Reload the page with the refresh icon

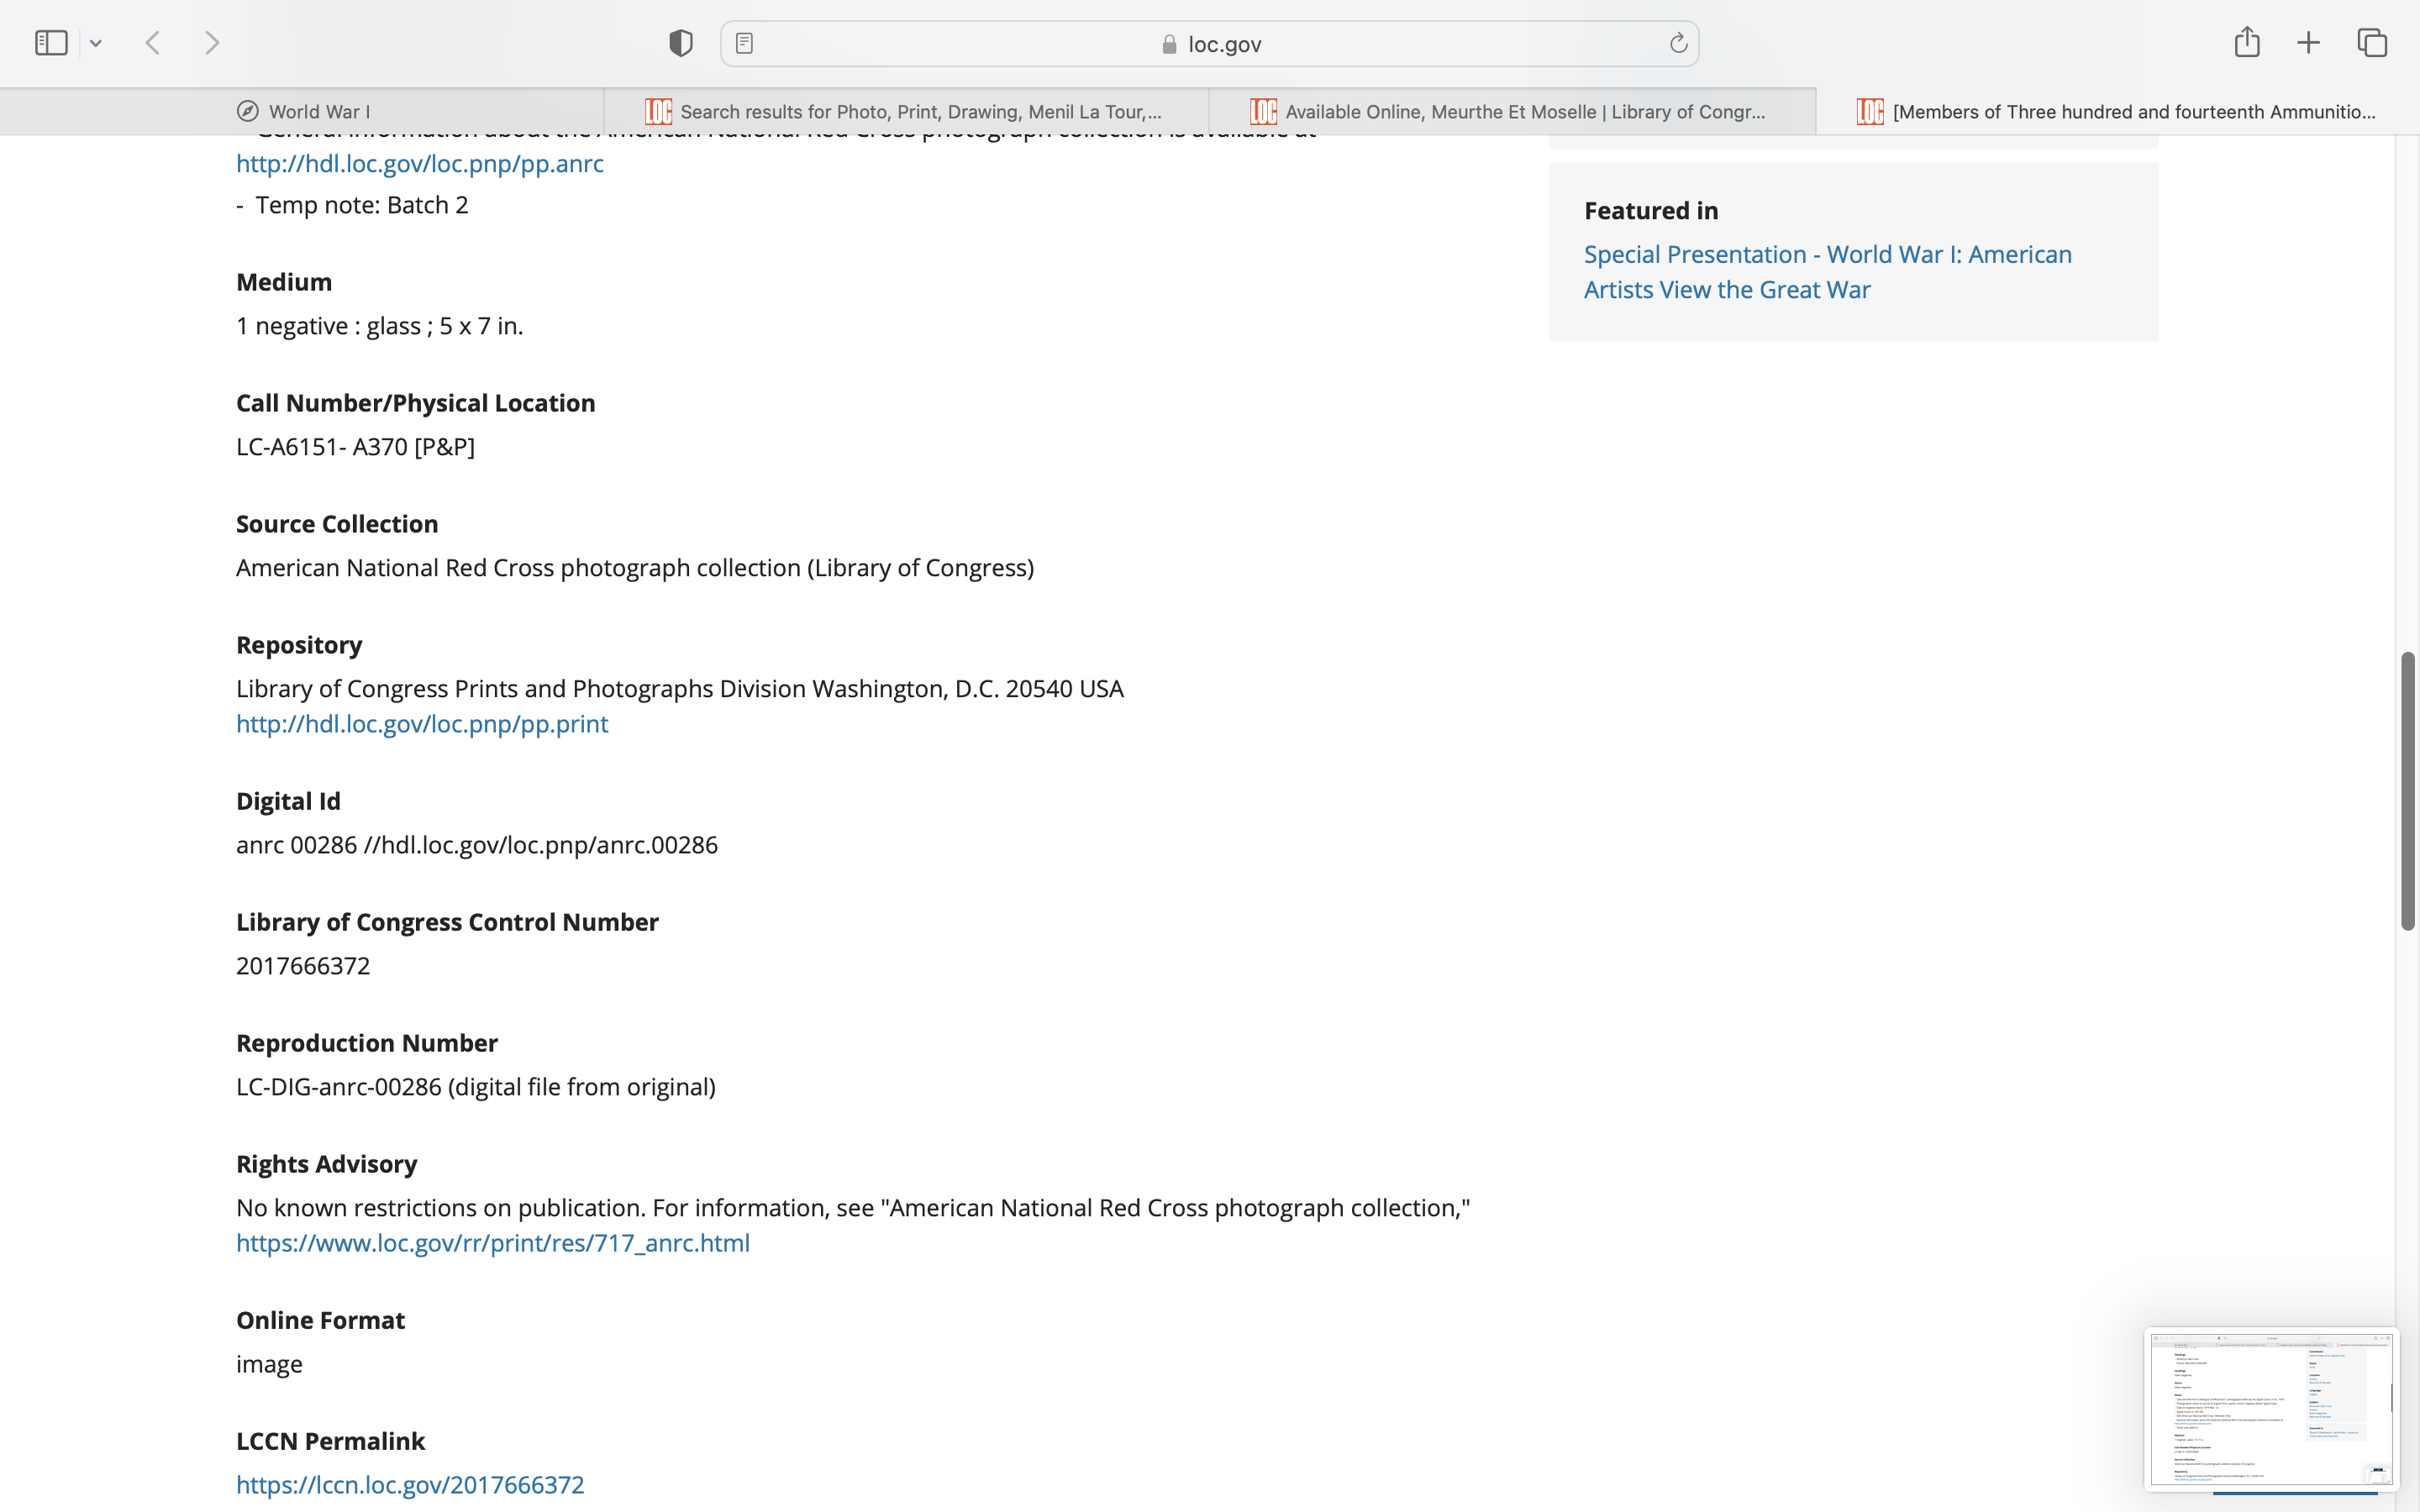click(x=1678, y=43)
